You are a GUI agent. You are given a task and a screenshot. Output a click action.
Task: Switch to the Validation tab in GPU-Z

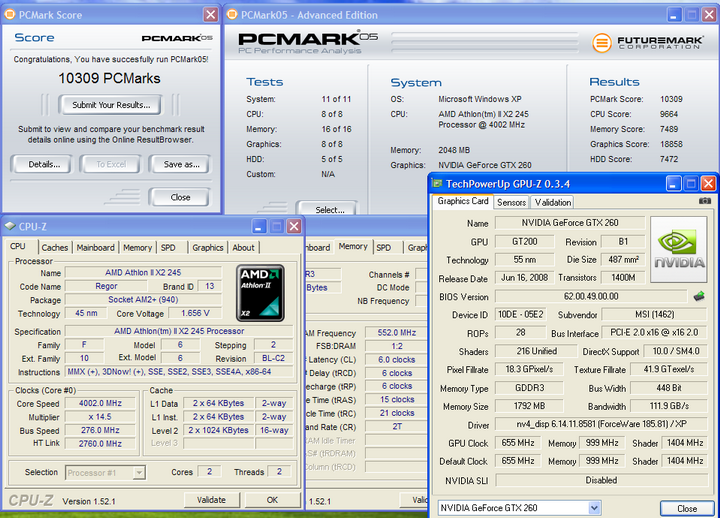[x=553, y=203]
